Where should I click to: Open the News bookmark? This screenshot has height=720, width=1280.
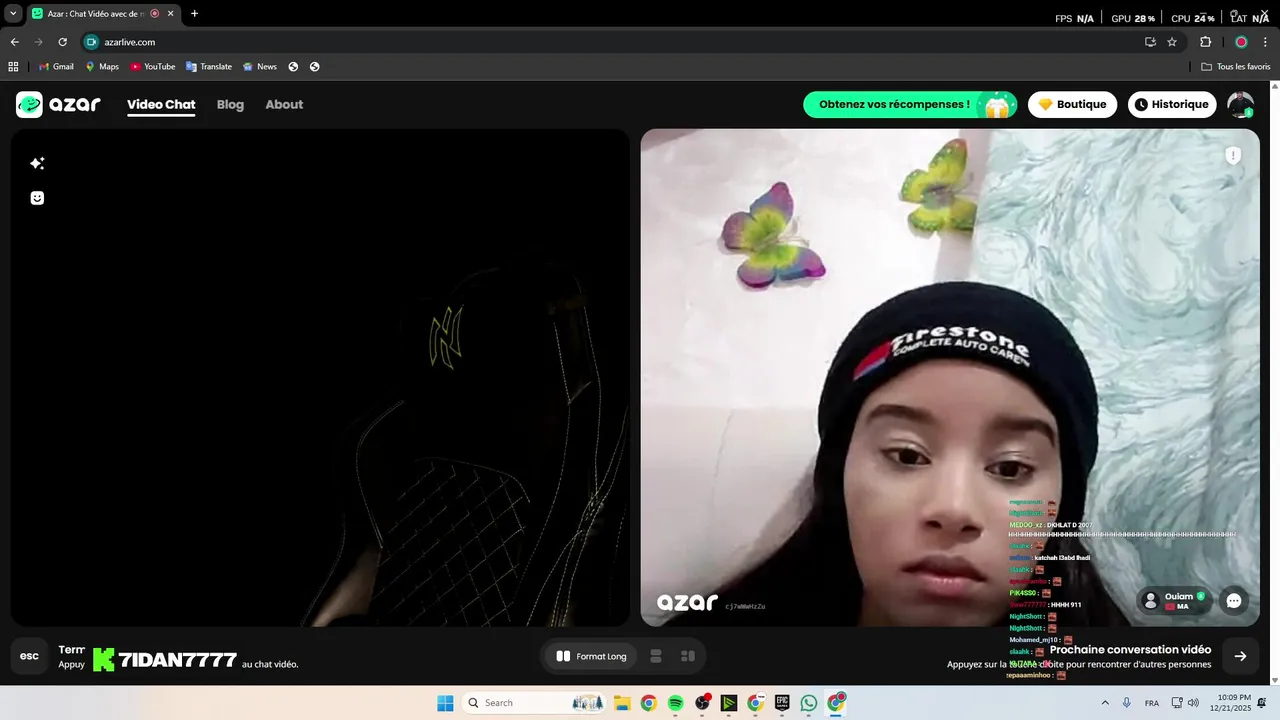(260, 67)
